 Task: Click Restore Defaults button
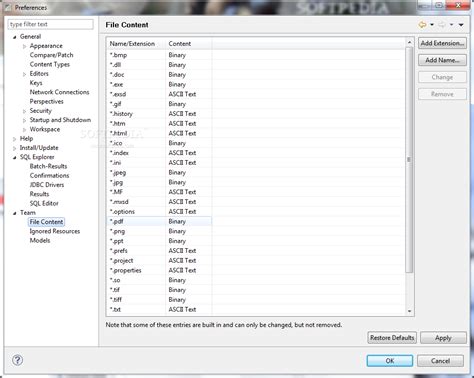coord(392,338)
